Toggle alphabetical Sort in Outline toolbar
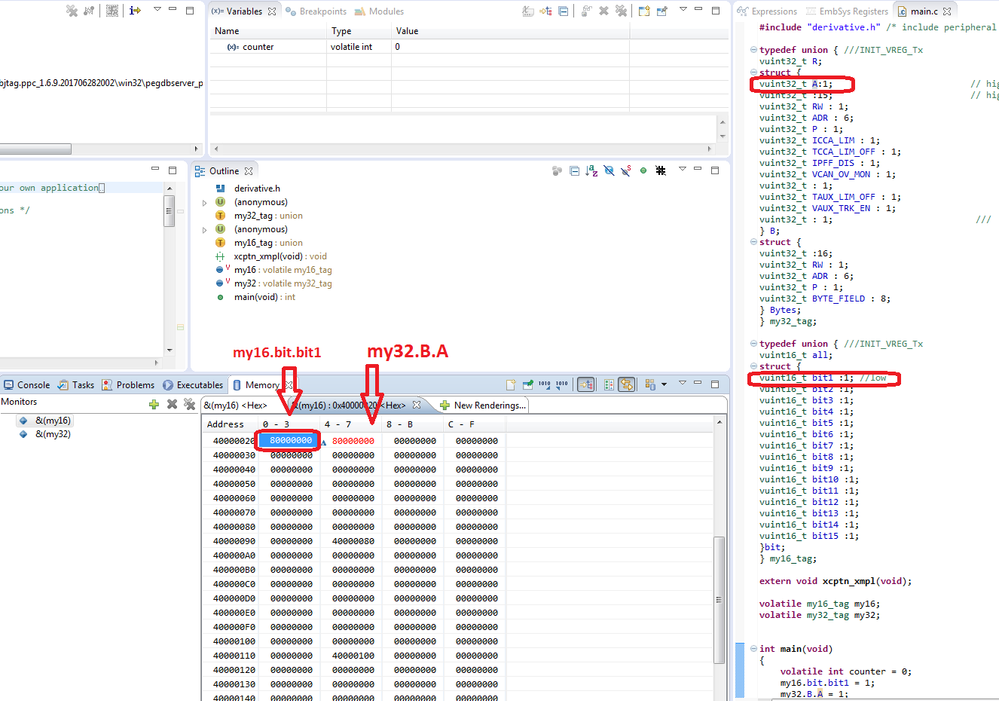This screenshot has height=701, width=999. [592, 171]
